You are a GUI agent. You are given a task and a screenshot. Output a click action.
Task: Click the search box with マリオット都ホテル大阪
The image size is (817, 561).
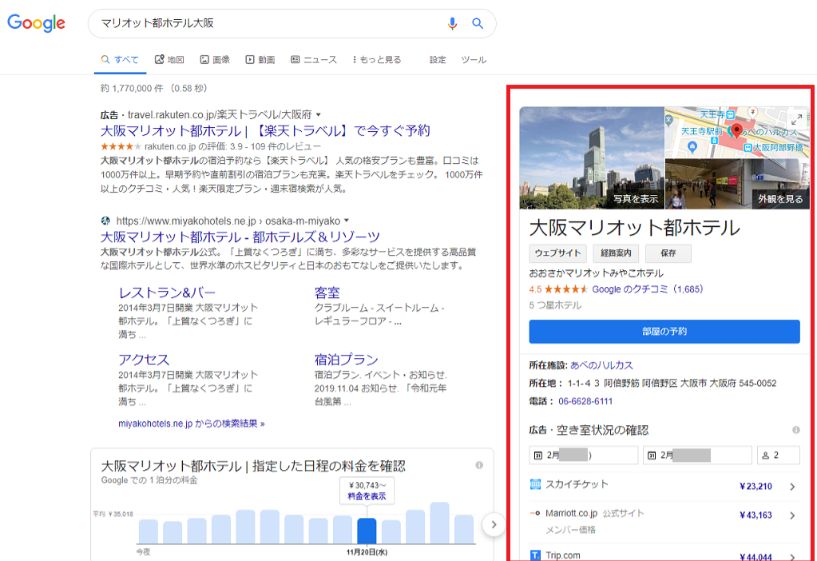tap(292, 23)
